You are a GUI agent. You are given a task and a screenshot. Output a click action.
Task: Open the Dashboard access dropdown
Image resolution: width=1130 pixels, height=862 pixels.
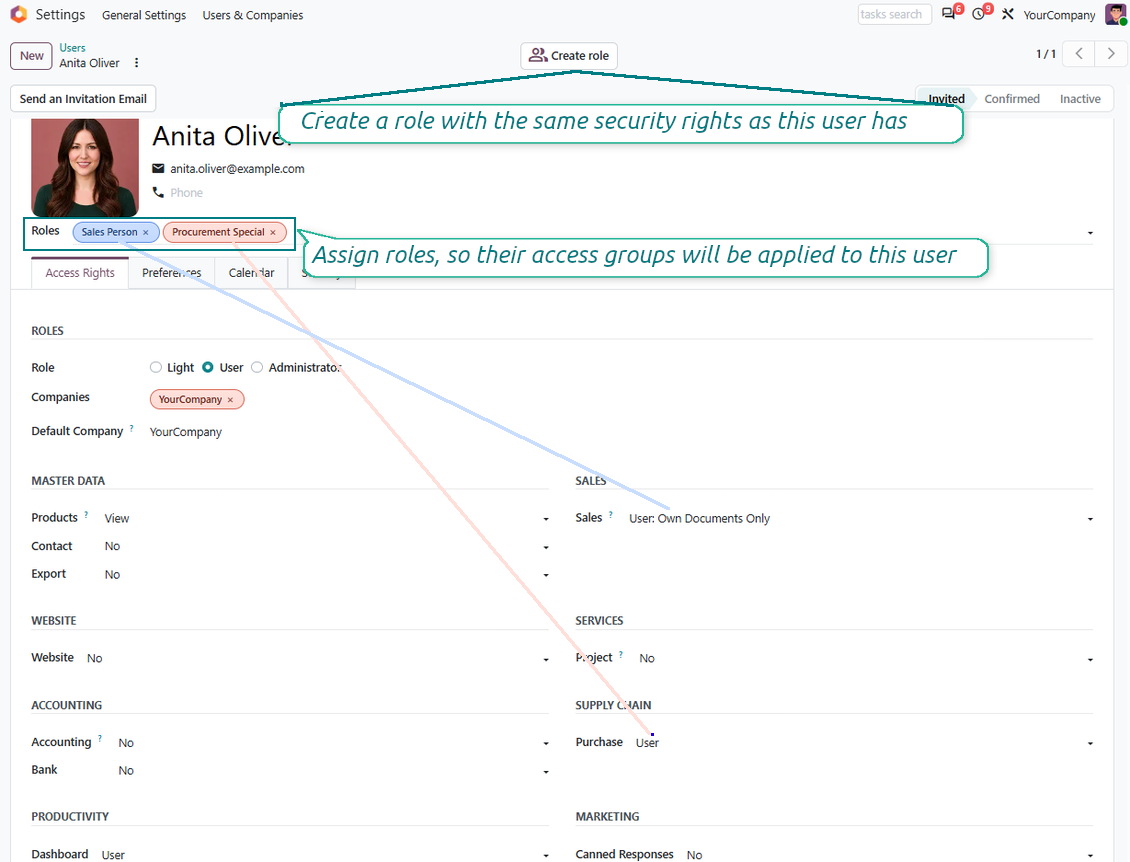click(546, 856)
